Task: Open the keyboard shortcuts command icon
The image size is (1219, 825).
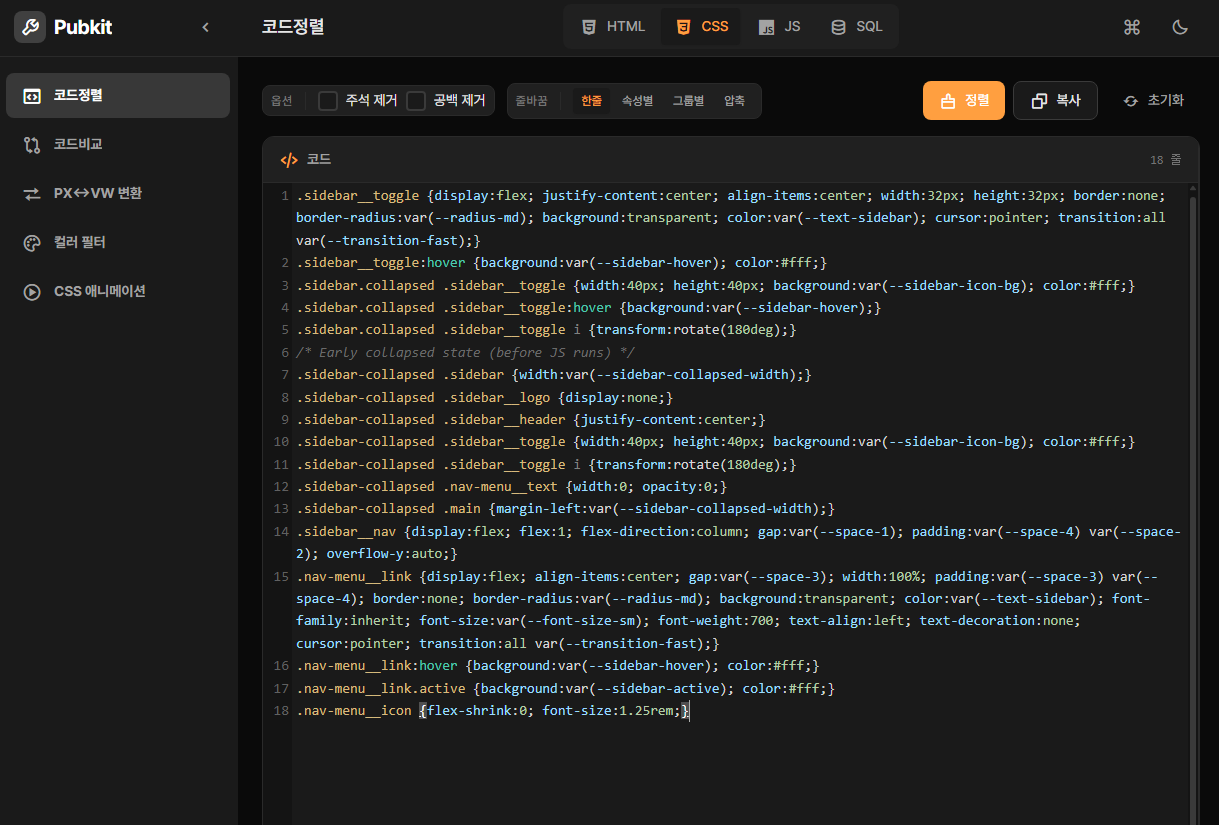Action: pos(1132,27)
